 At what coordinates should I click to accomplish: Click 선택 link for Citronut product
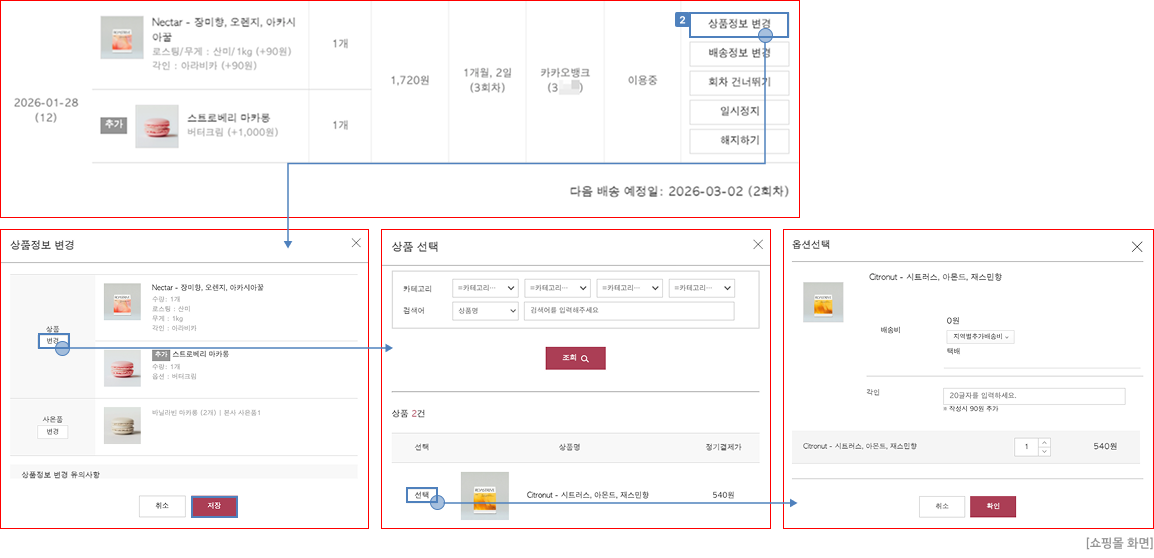click(x=421, y=495)
